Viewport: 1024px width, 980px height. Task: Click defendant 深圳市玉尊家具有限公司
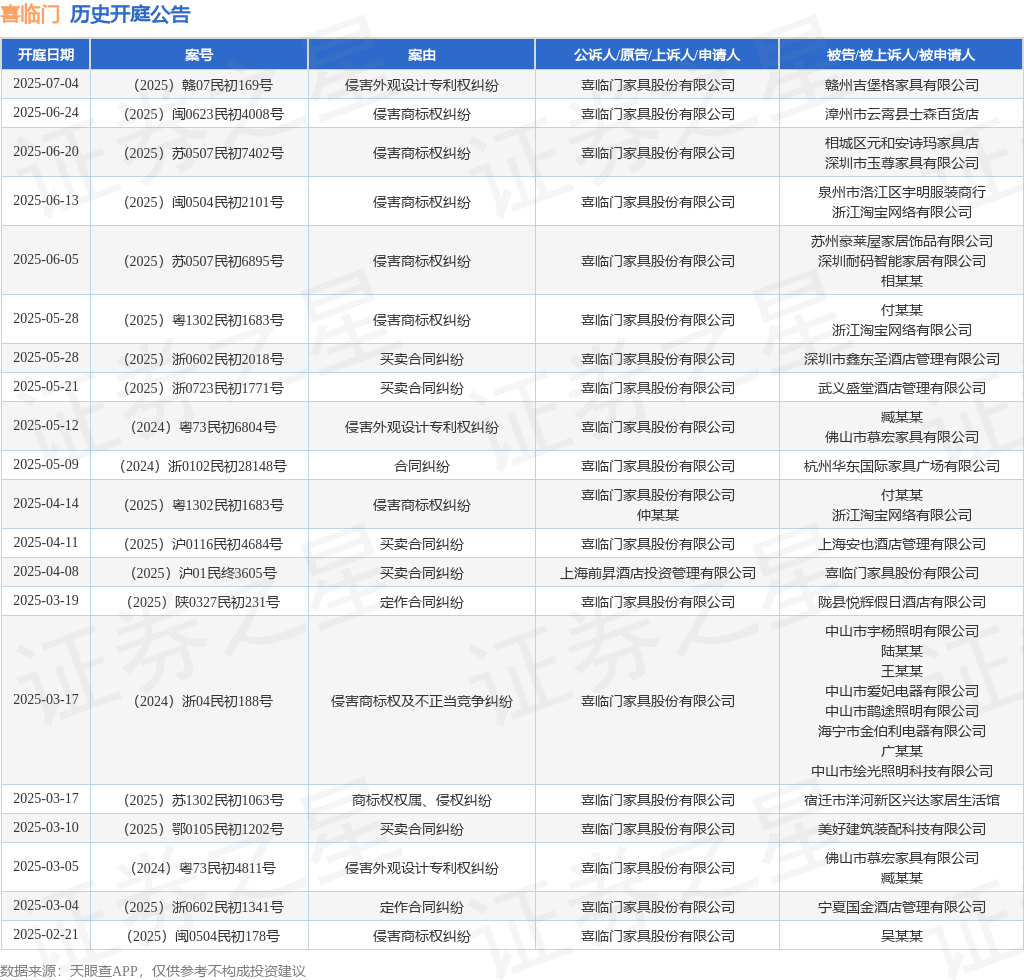point(902,163)
